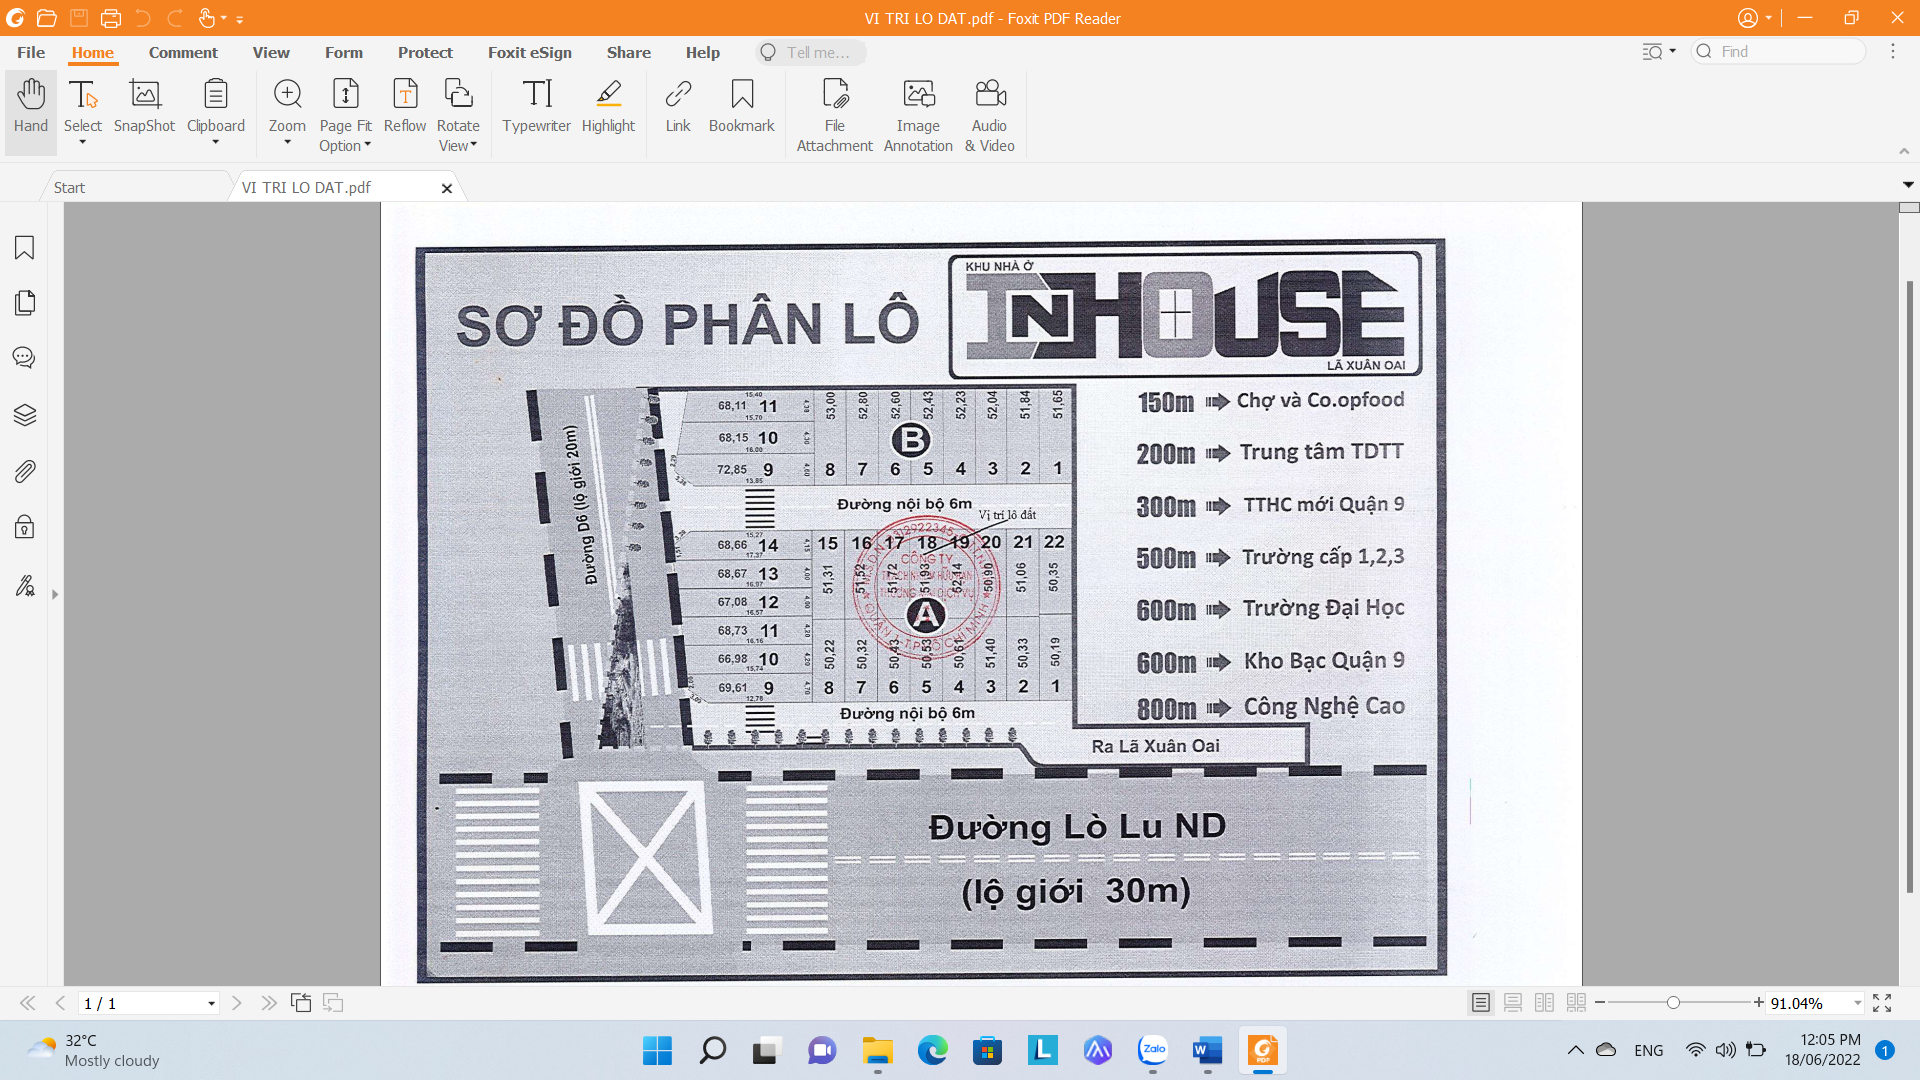1920x1080 pixels.
Task: Open the Security side panel
Action: point(25,527)
